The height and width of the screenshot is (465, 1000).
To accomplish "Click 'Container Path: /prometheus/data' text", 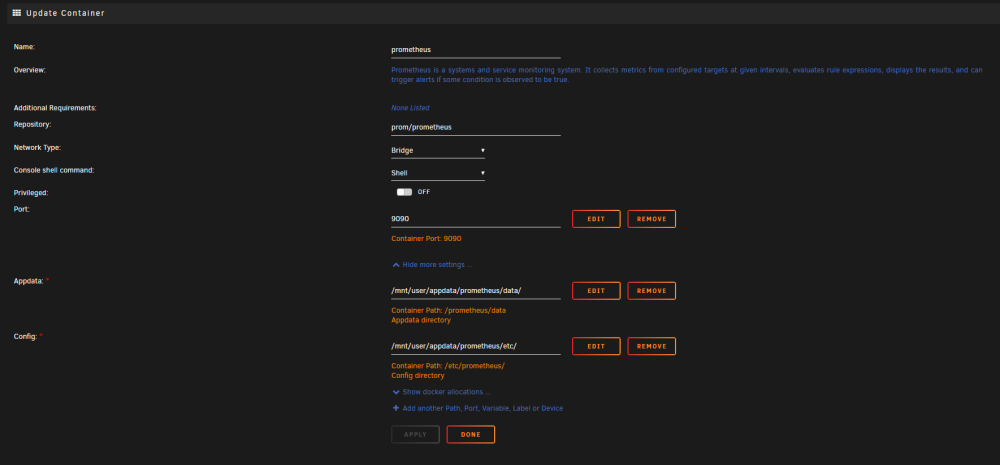I will [448, 311].
